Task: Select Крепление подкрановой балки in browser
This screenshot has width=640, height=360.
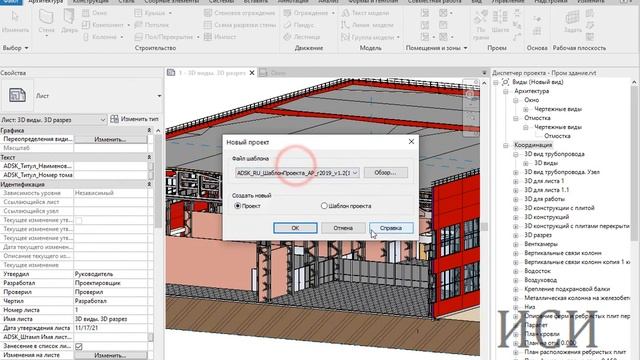Action: [567, 289]
